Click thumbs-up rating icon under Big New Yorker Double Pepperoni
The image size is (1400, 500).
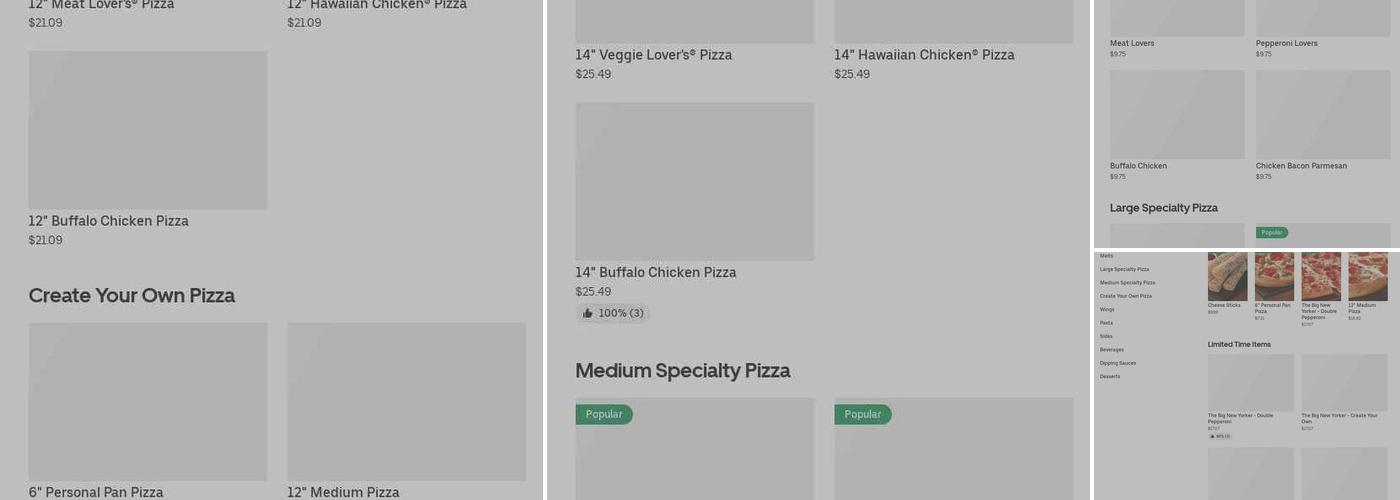(1212, 436)
